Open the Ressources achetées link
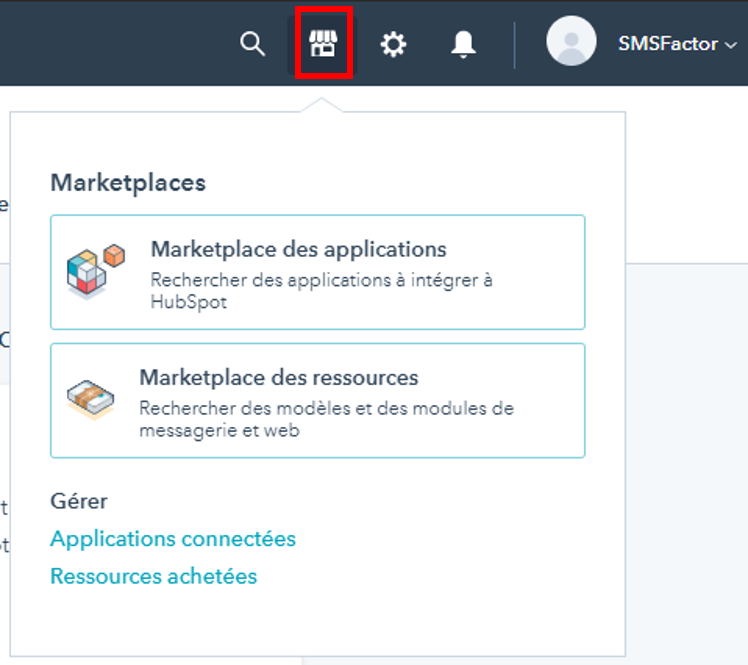The image size is (748, 665). pyautogui.click(x=154, y=576)
